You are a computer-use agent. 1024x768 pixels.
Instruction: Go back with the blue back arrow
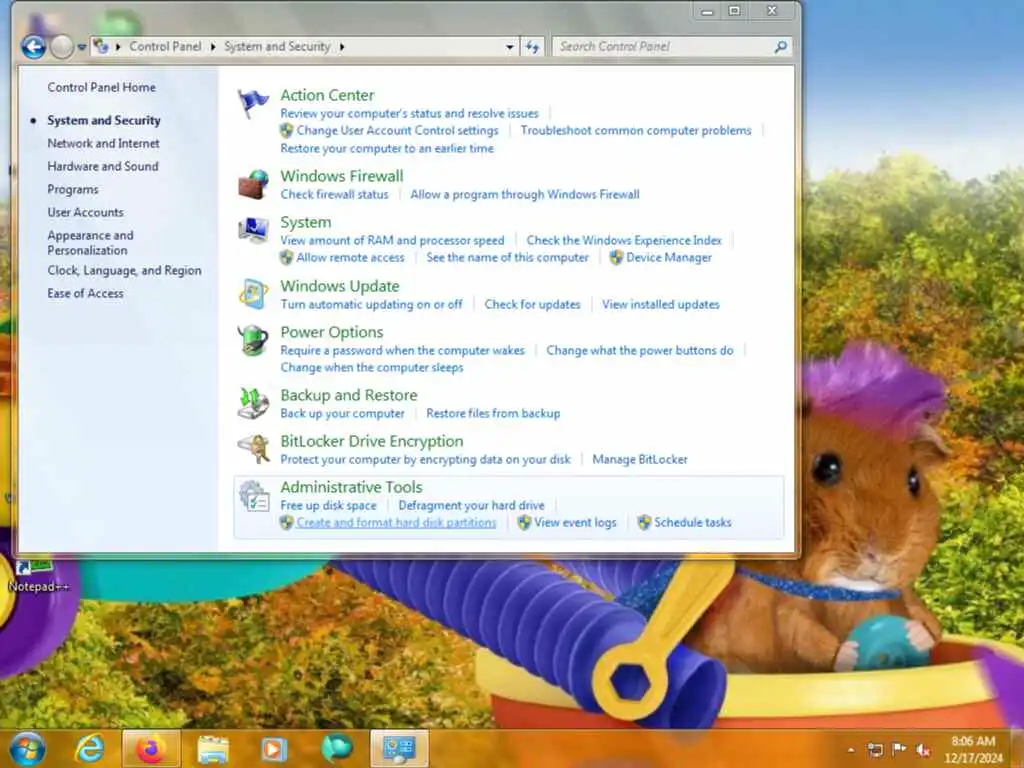click(33, 47)
